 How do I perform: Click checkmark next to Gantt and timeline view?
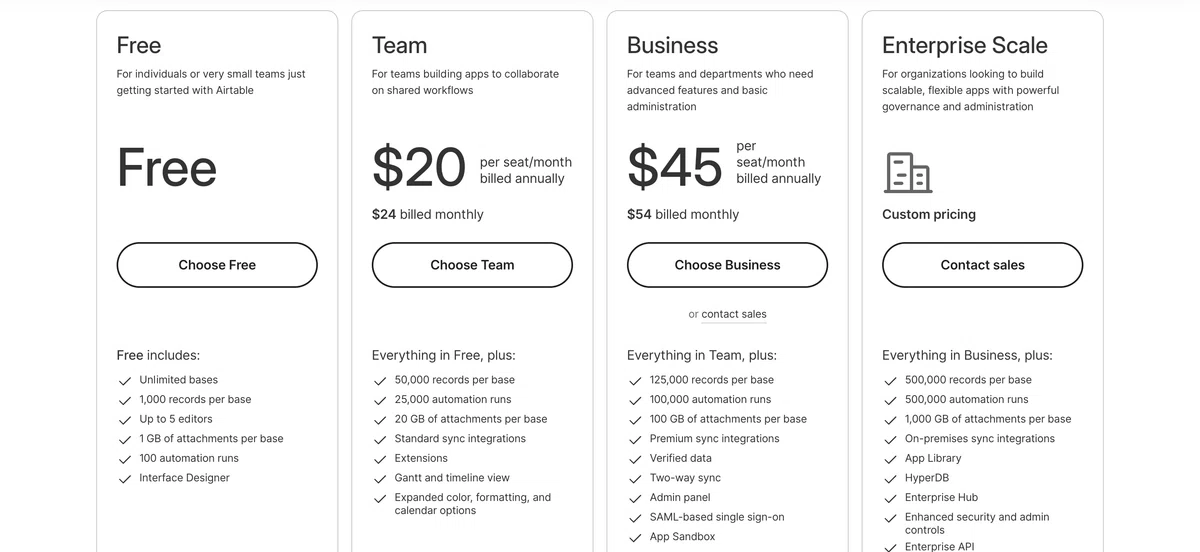pyautogui.click(x=380, y=479)
